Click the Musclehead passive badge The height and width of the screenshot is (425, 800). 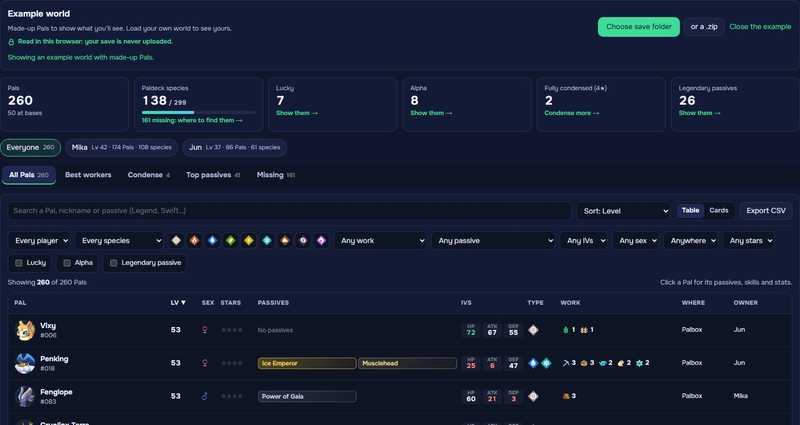tap(407, 363)
